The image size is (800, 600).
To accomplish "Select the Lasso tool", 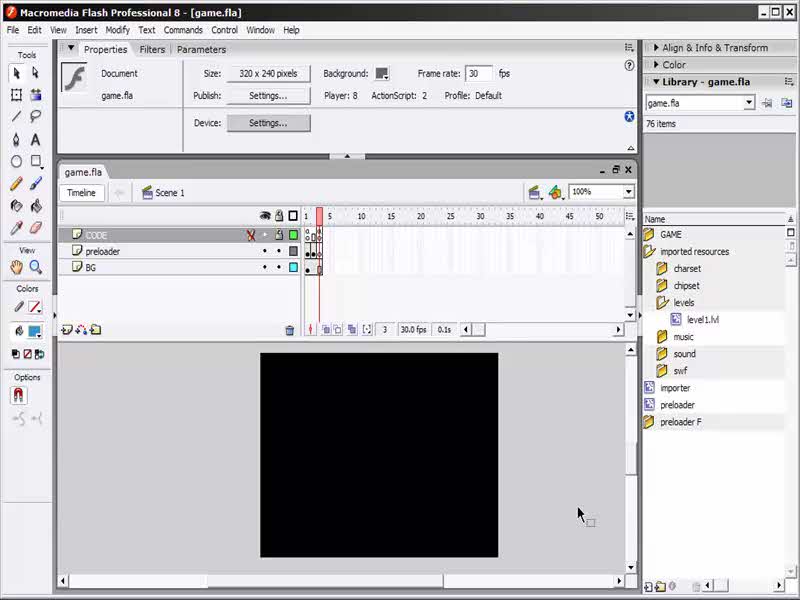I will 36,117.
